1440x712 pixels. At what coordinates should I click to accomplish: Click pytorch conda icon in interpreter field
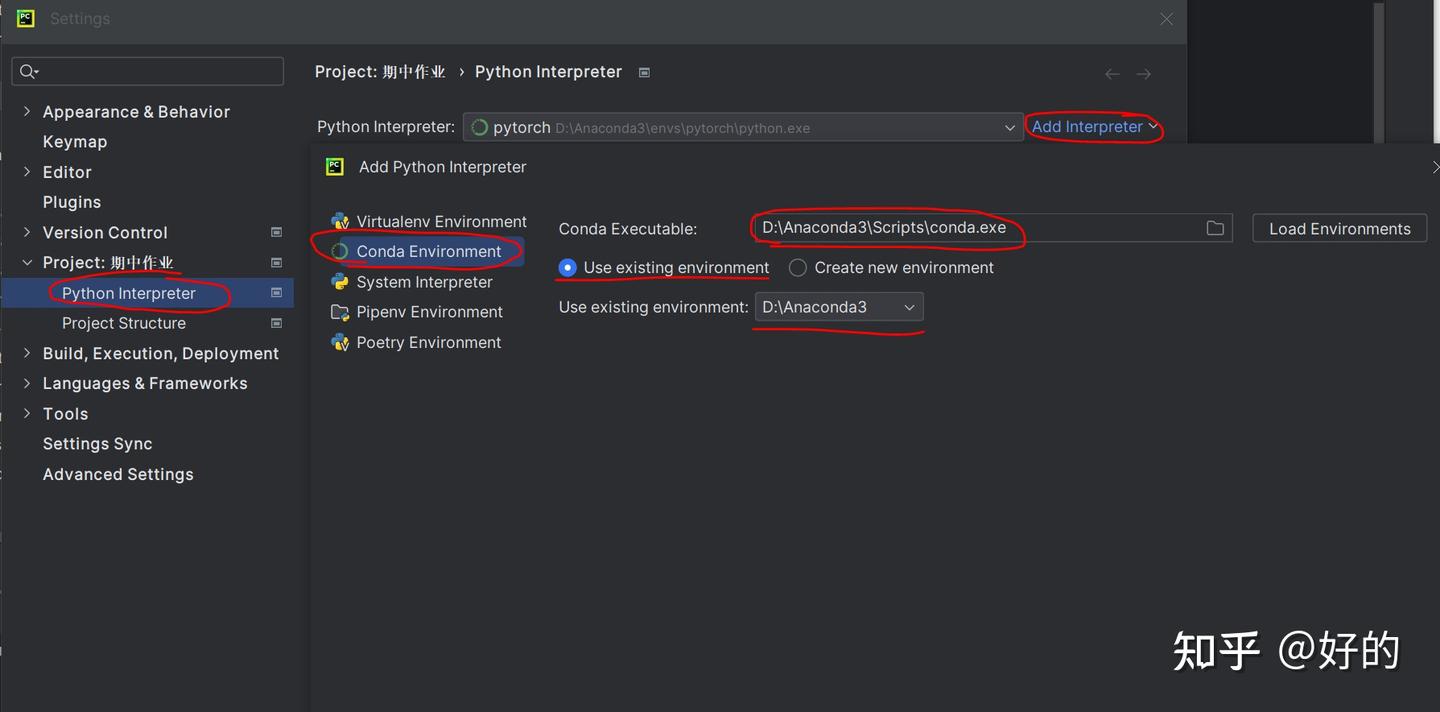pos(479,127)
